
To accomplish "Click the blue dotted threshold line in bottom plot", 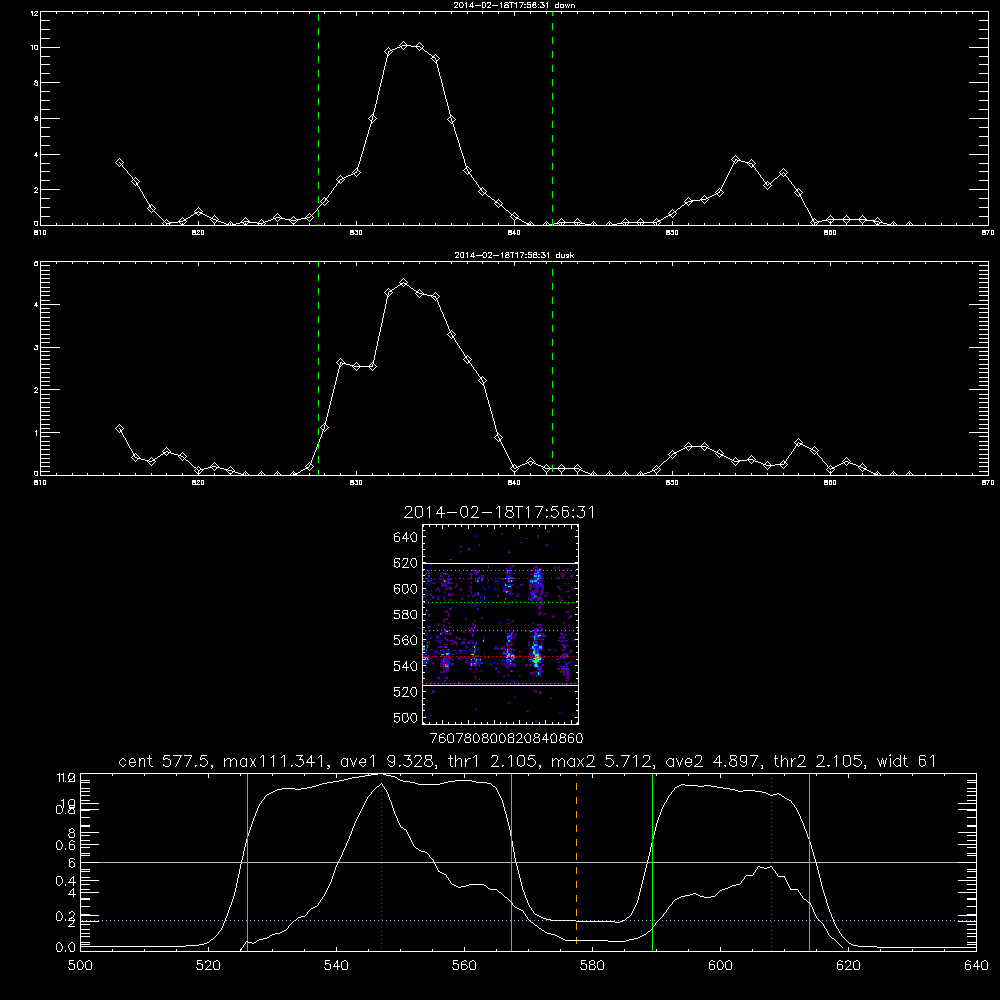I will [528, 920].
